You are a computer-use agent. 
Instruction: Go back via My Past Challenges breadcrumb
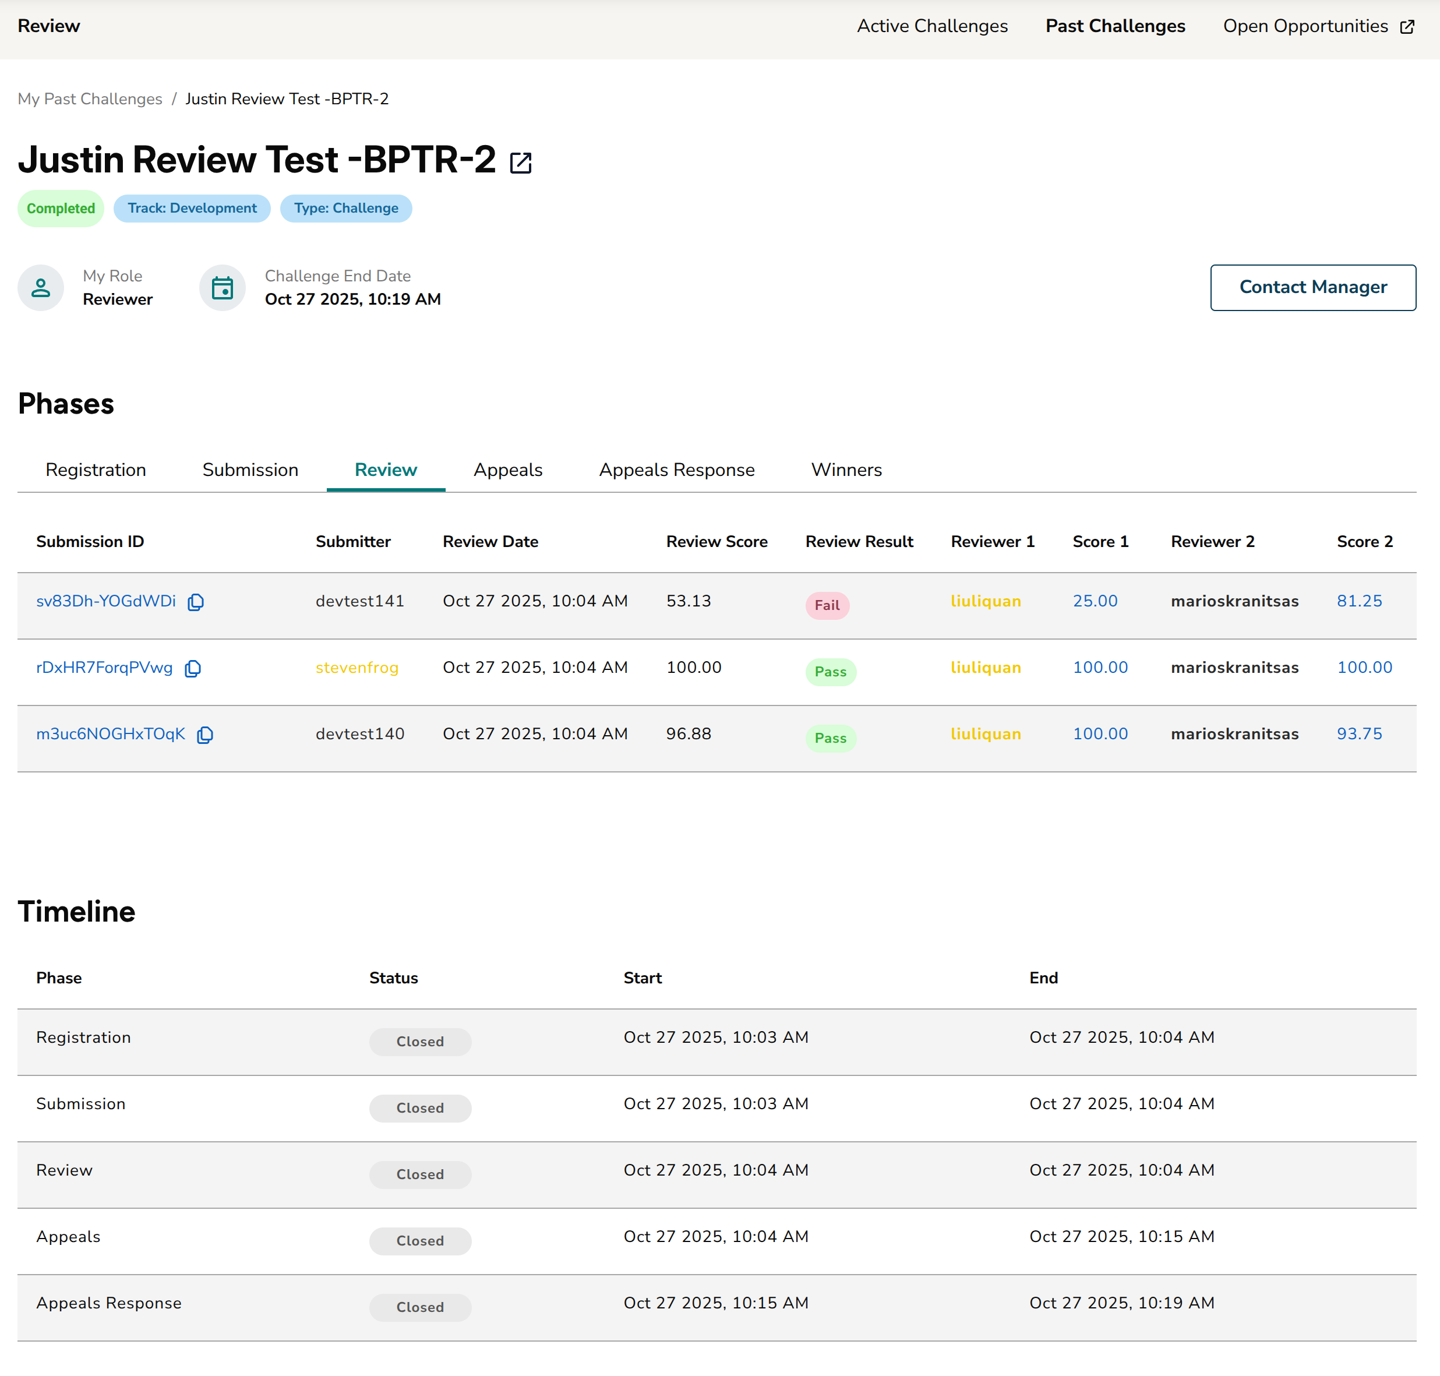89,99
